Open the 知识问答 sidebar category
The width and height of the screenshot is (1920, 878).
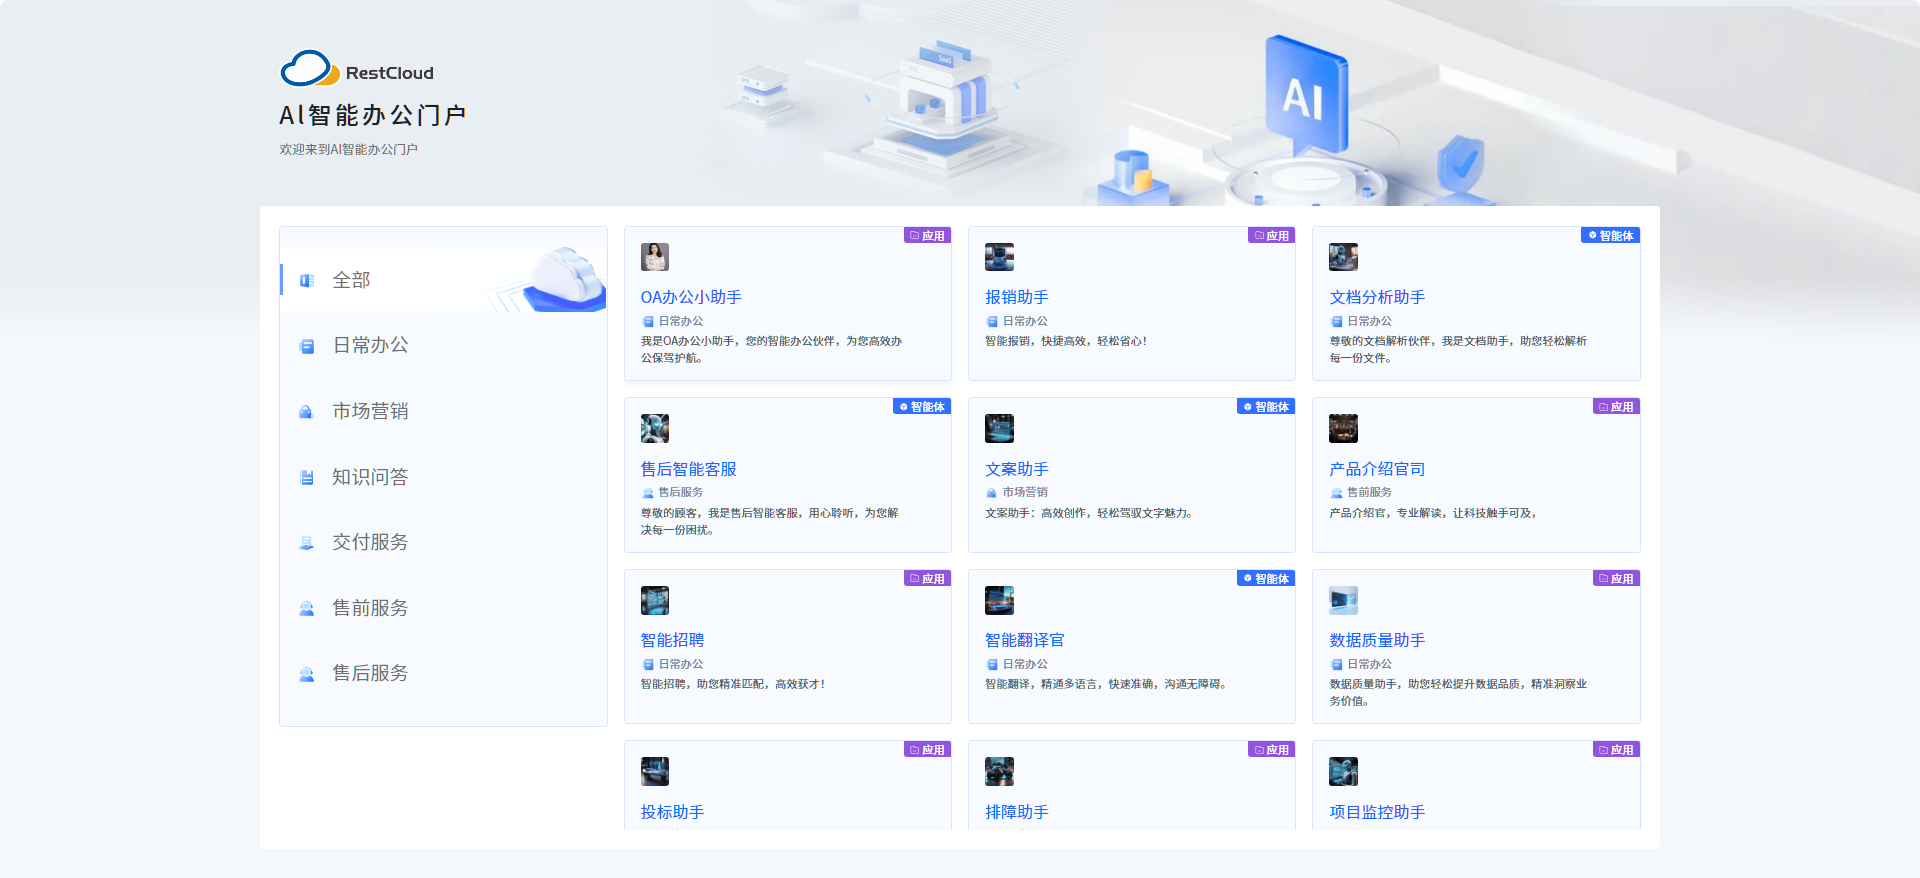coord(370,477)
